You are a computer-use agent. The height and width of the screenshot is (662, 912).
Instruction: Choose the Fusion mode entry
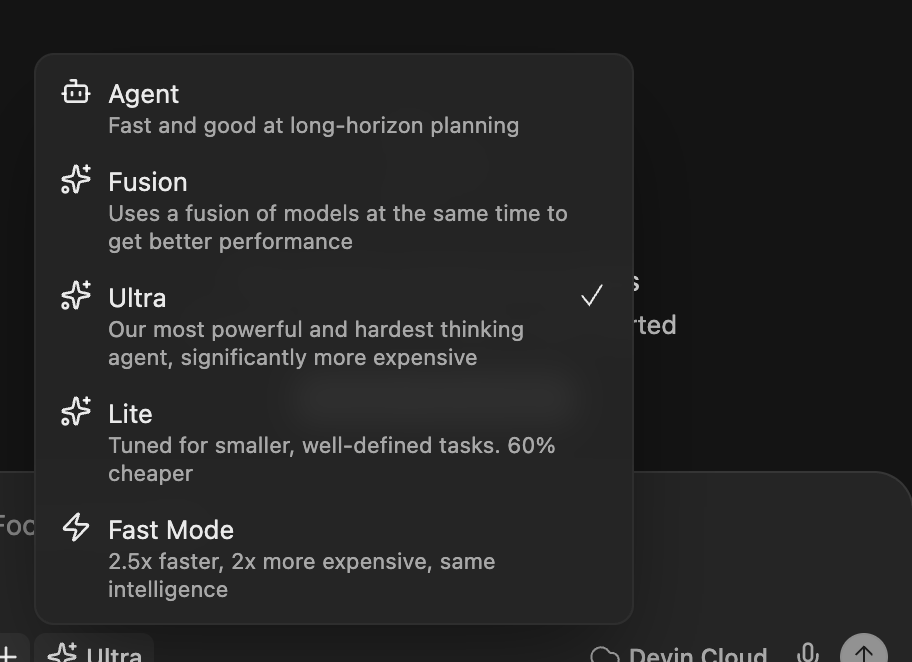click(334, 211)
